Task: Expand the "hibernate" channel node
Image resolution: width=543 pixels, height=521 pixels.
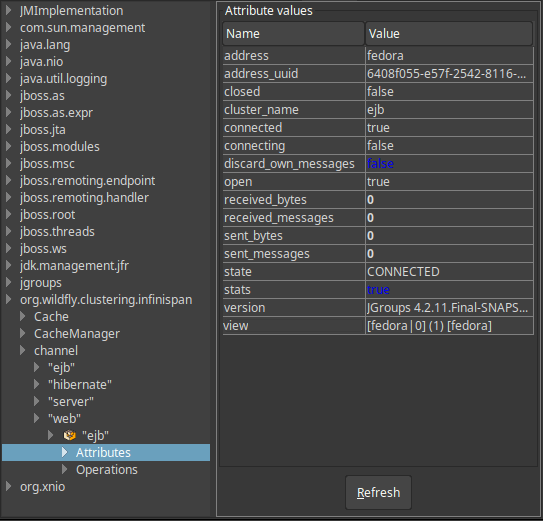Action: (37, 384)
